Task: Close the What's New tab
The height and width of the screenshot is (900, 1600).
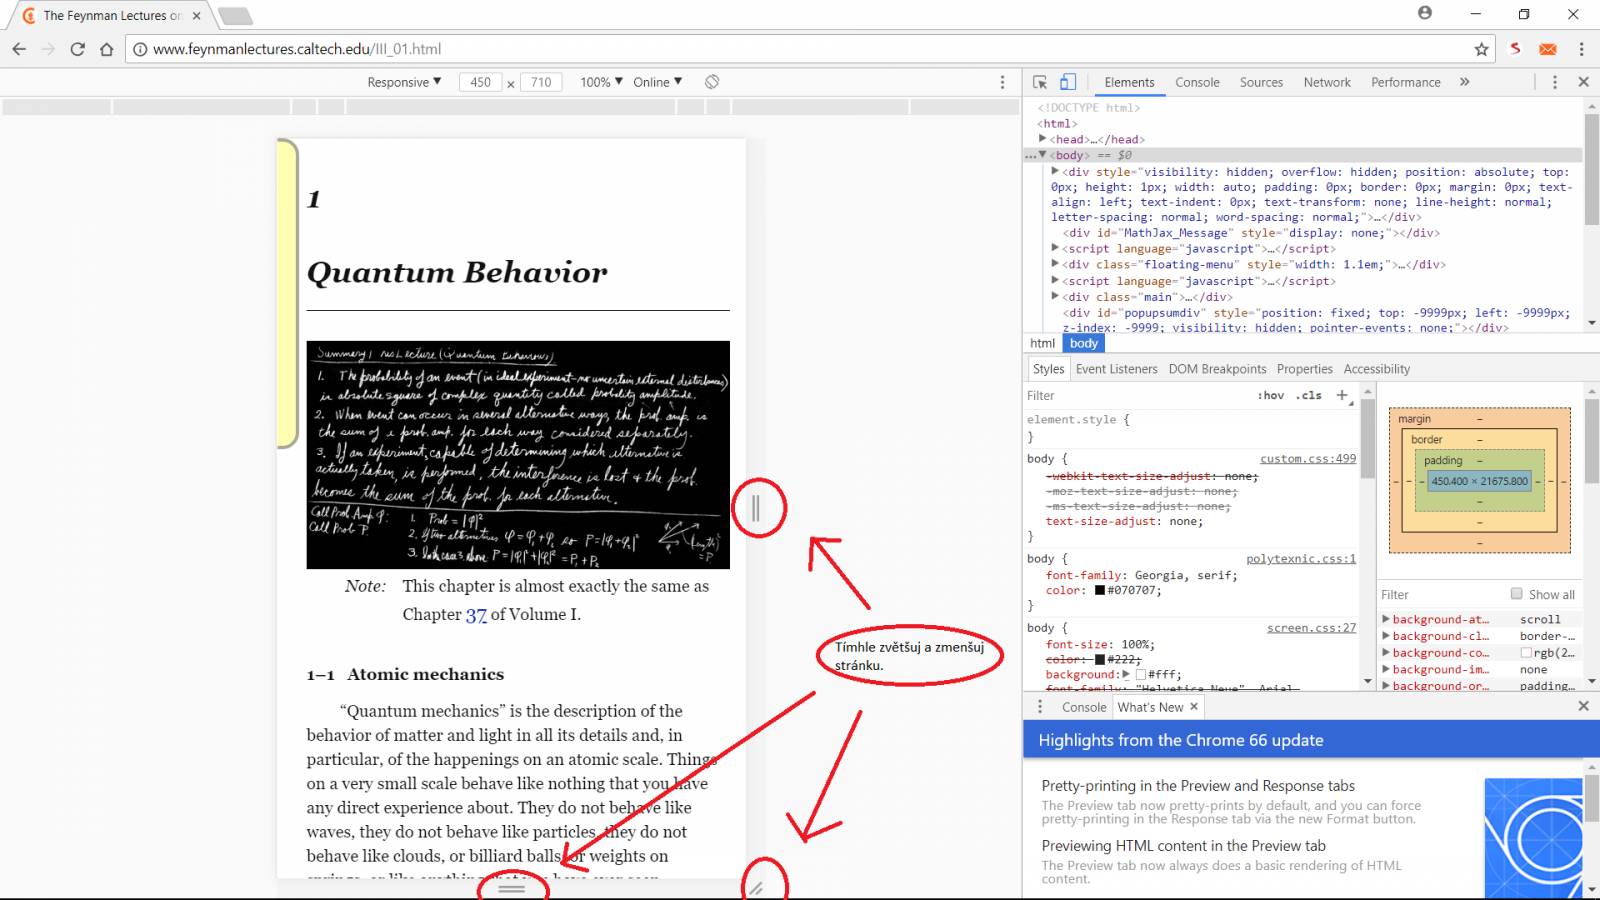Action: tap(1194, 706)
